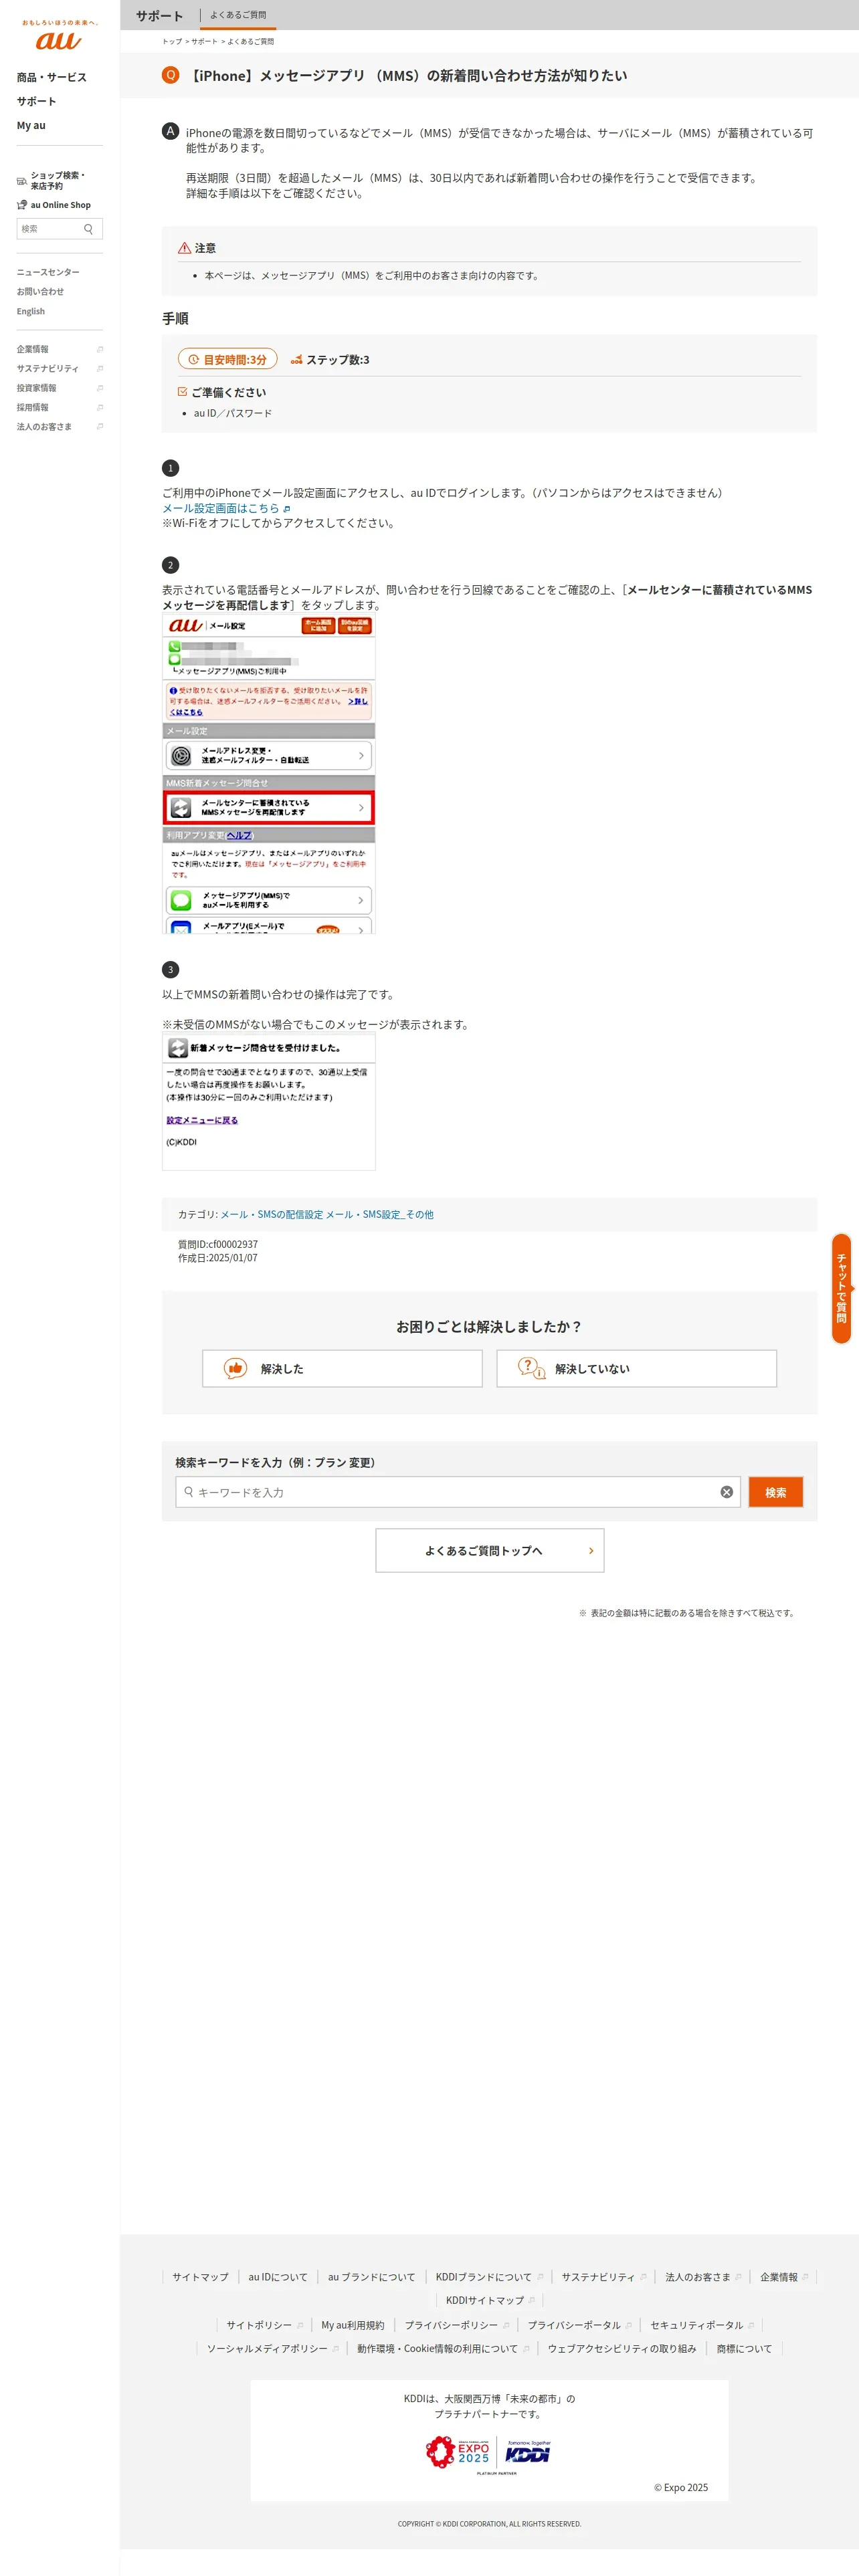
Task: Click the 解決した button
Action: coord(342,1368)
